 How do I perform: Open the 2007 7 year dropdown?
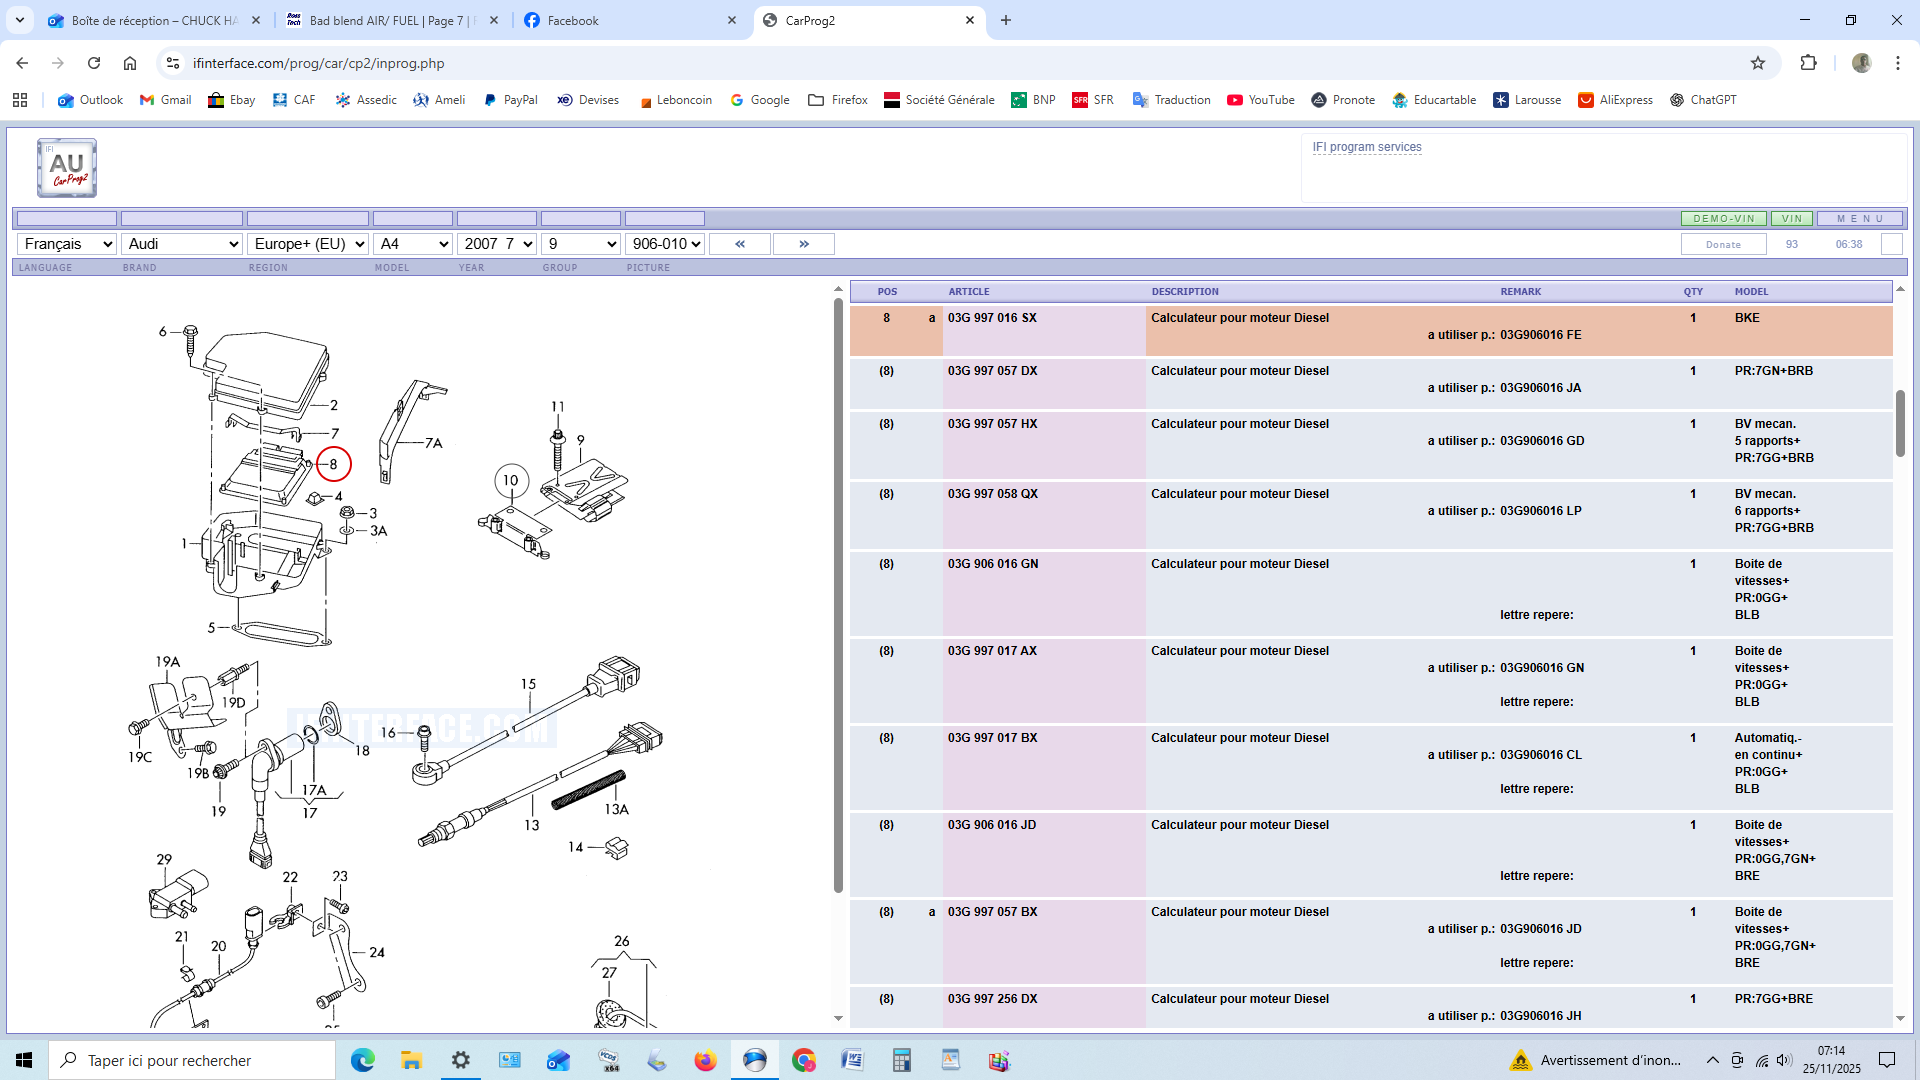(497, 244)
